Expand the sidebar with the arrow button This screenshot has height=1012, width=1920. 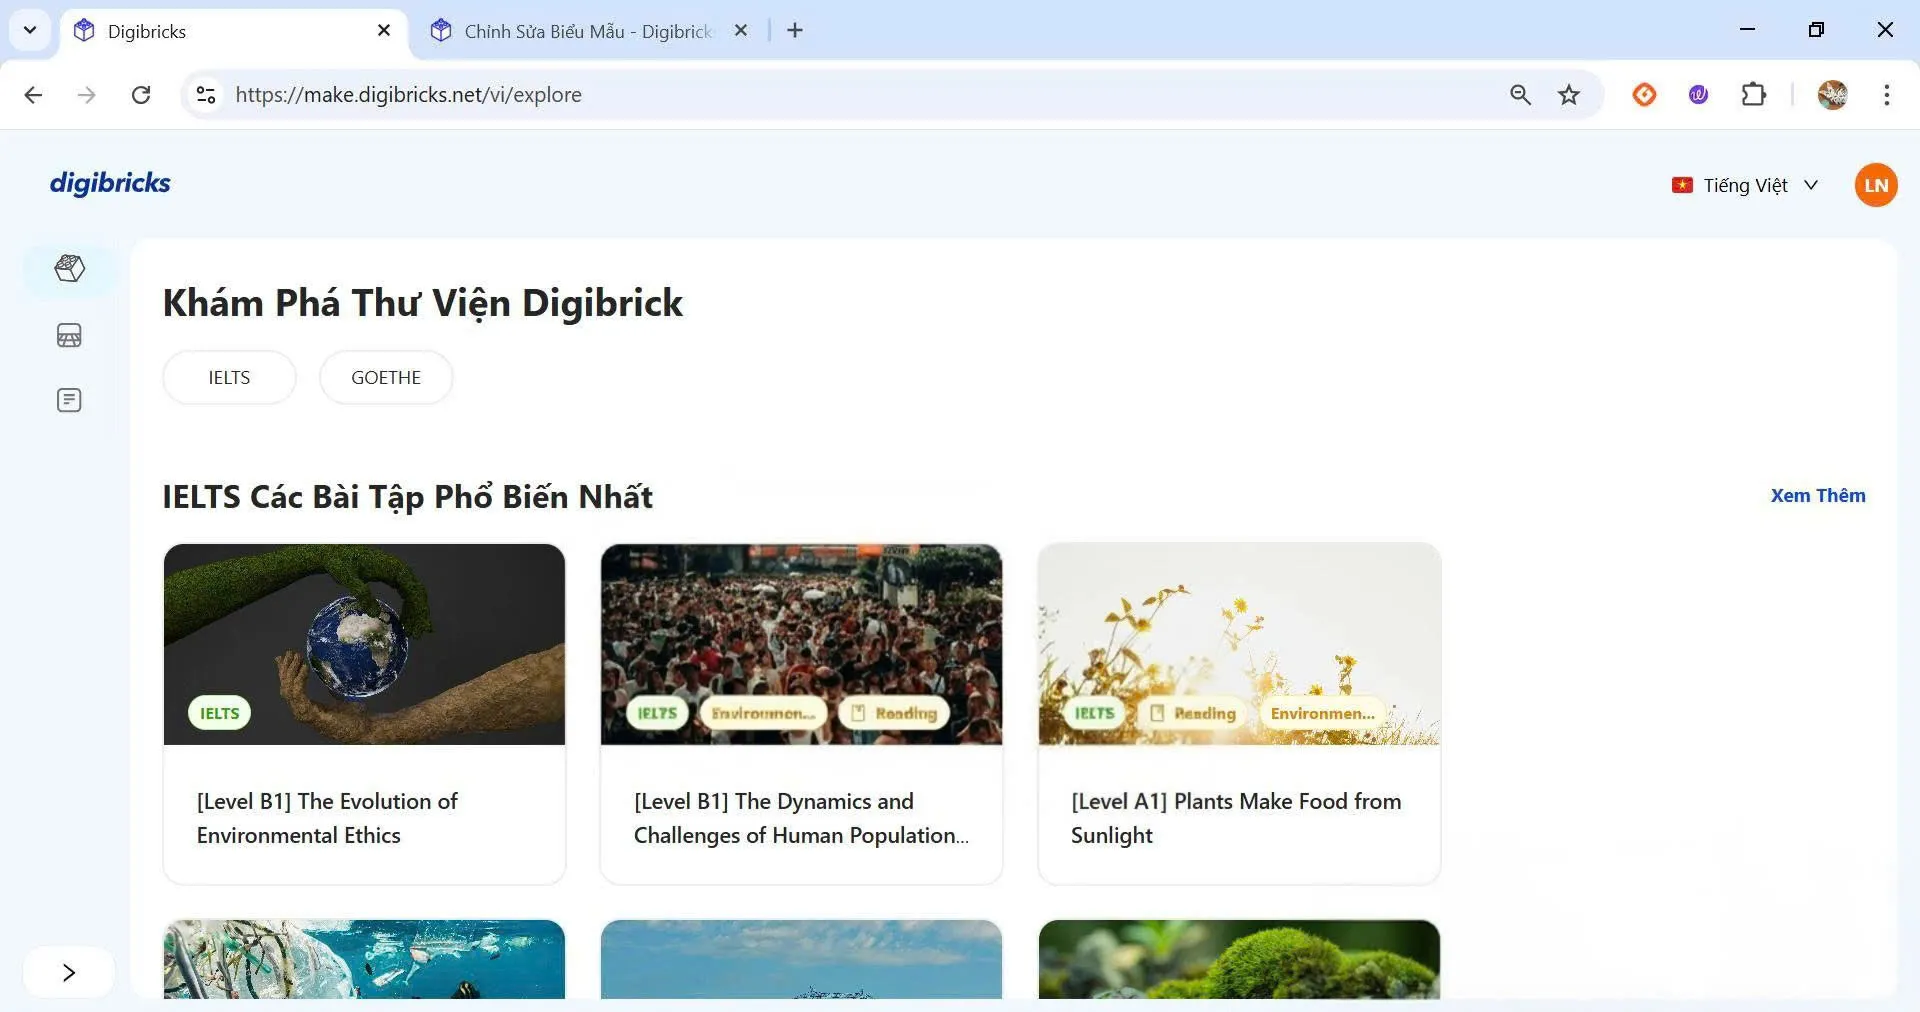(68, 972)
